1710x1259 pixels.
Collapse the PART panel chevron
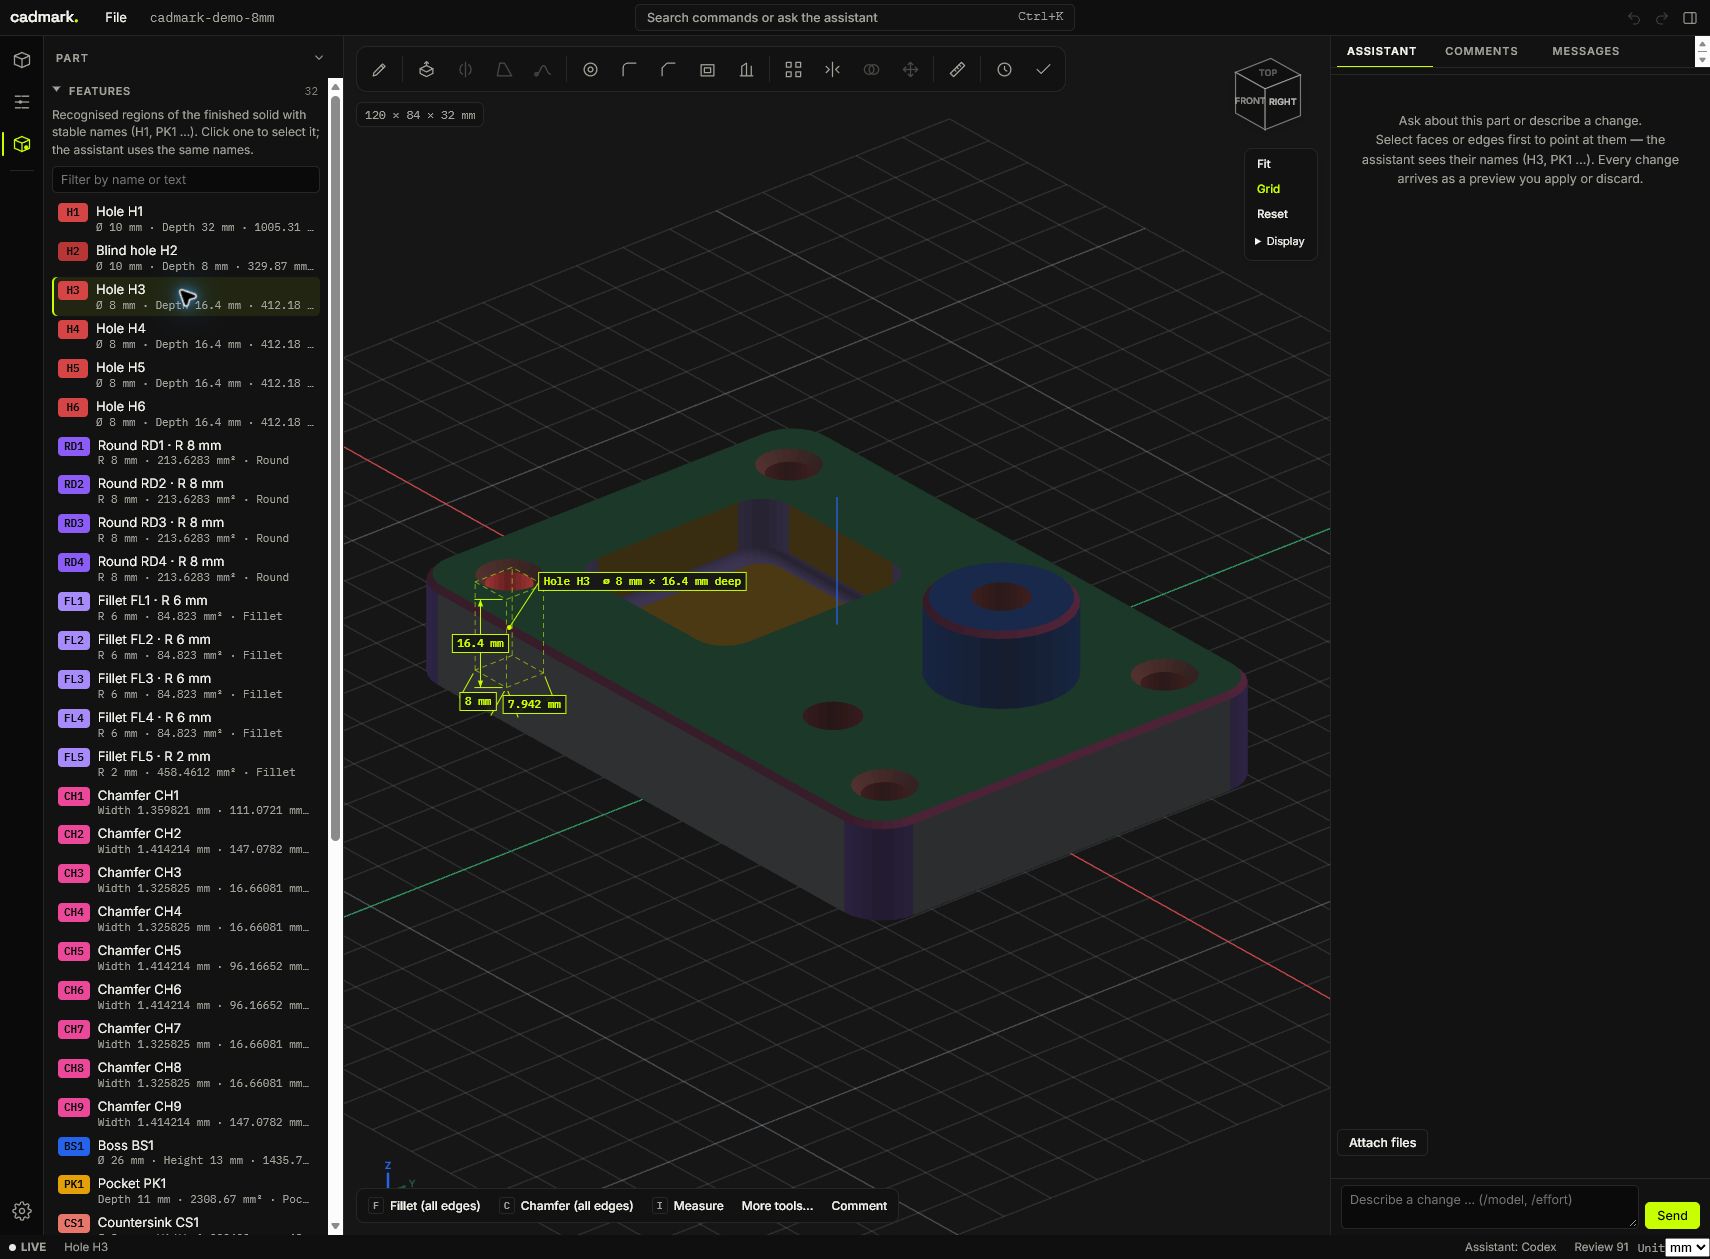(x=319, y=58)
